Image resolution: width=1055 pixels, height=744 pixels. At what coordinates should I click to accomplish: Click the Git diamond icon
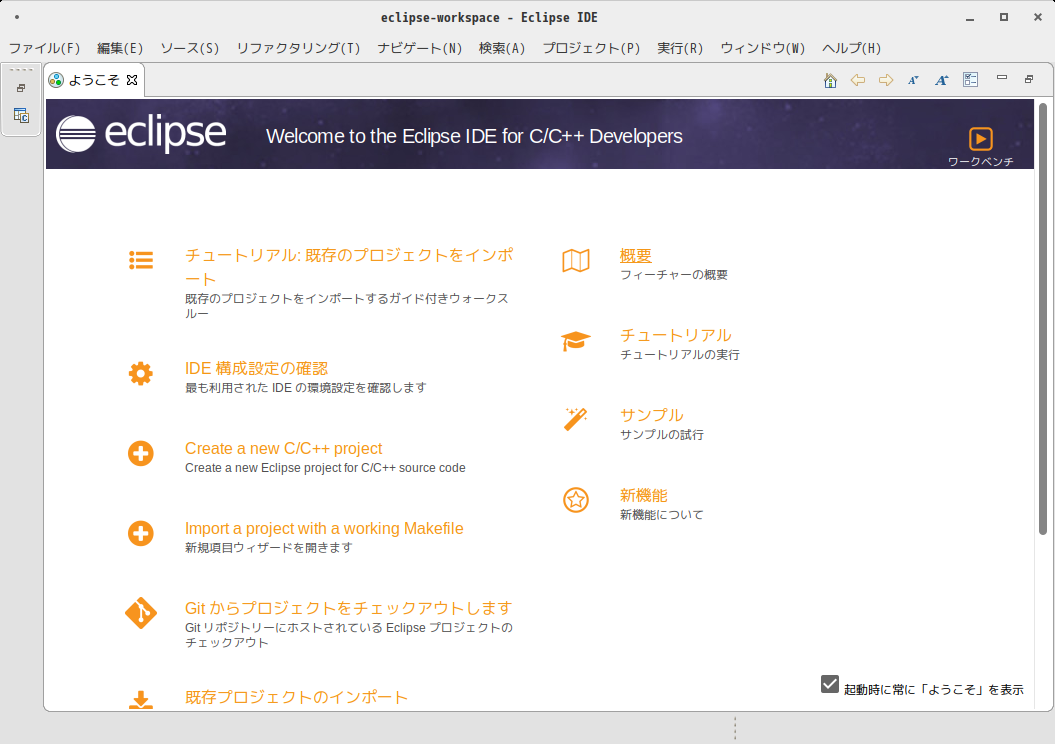[141, 613]
